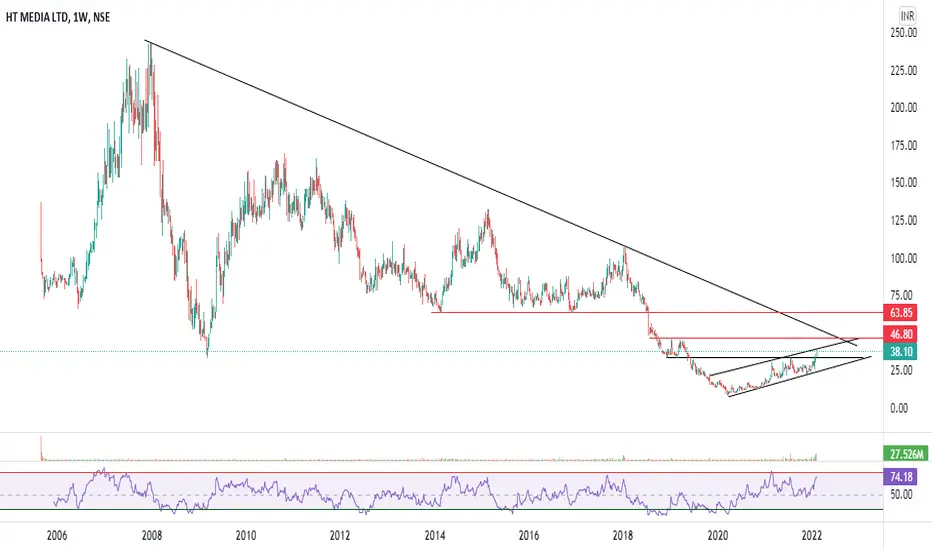
Task: Select the 63.85 red price label
Action: coord(901,312)
